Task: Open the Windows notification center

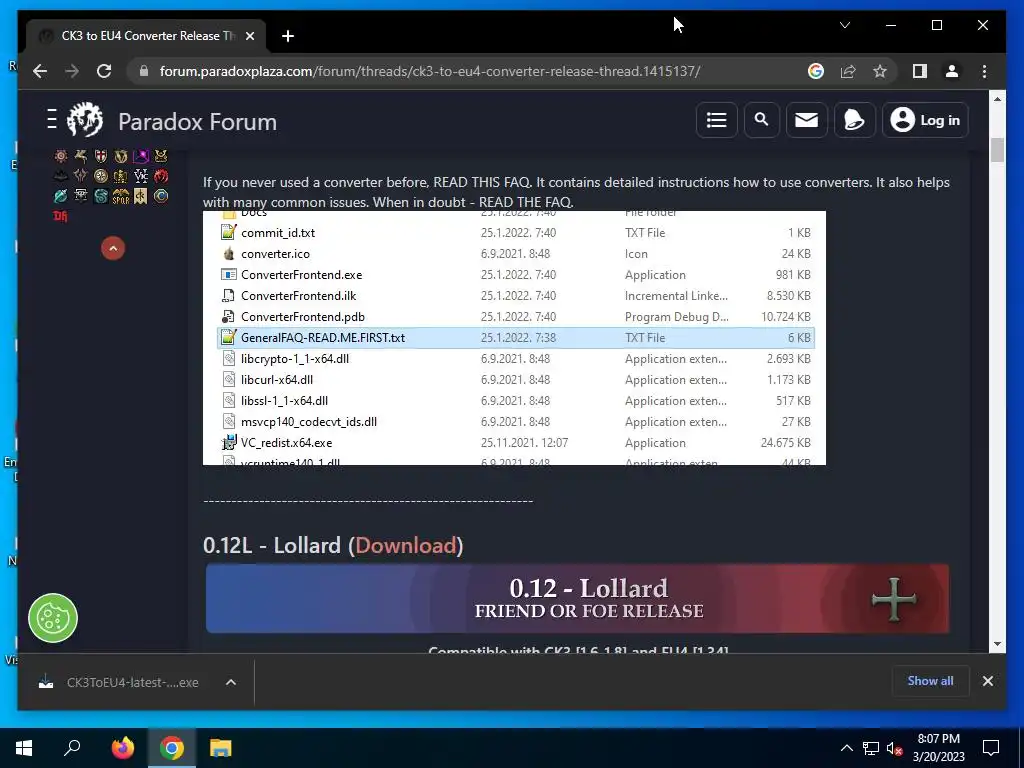Action: coord(991,748)
